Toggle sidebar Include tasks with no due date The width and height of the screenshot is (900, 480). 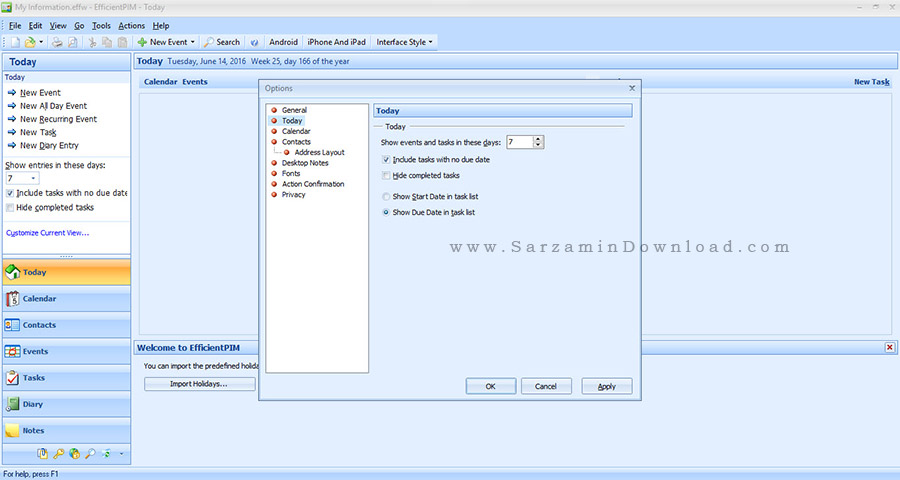(10, 193)
